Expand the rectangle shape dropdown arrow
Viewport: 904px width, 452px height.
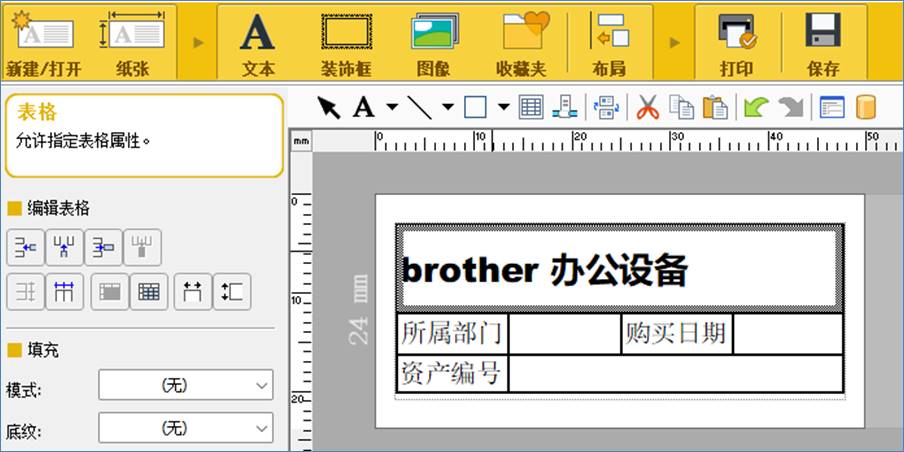503,107
